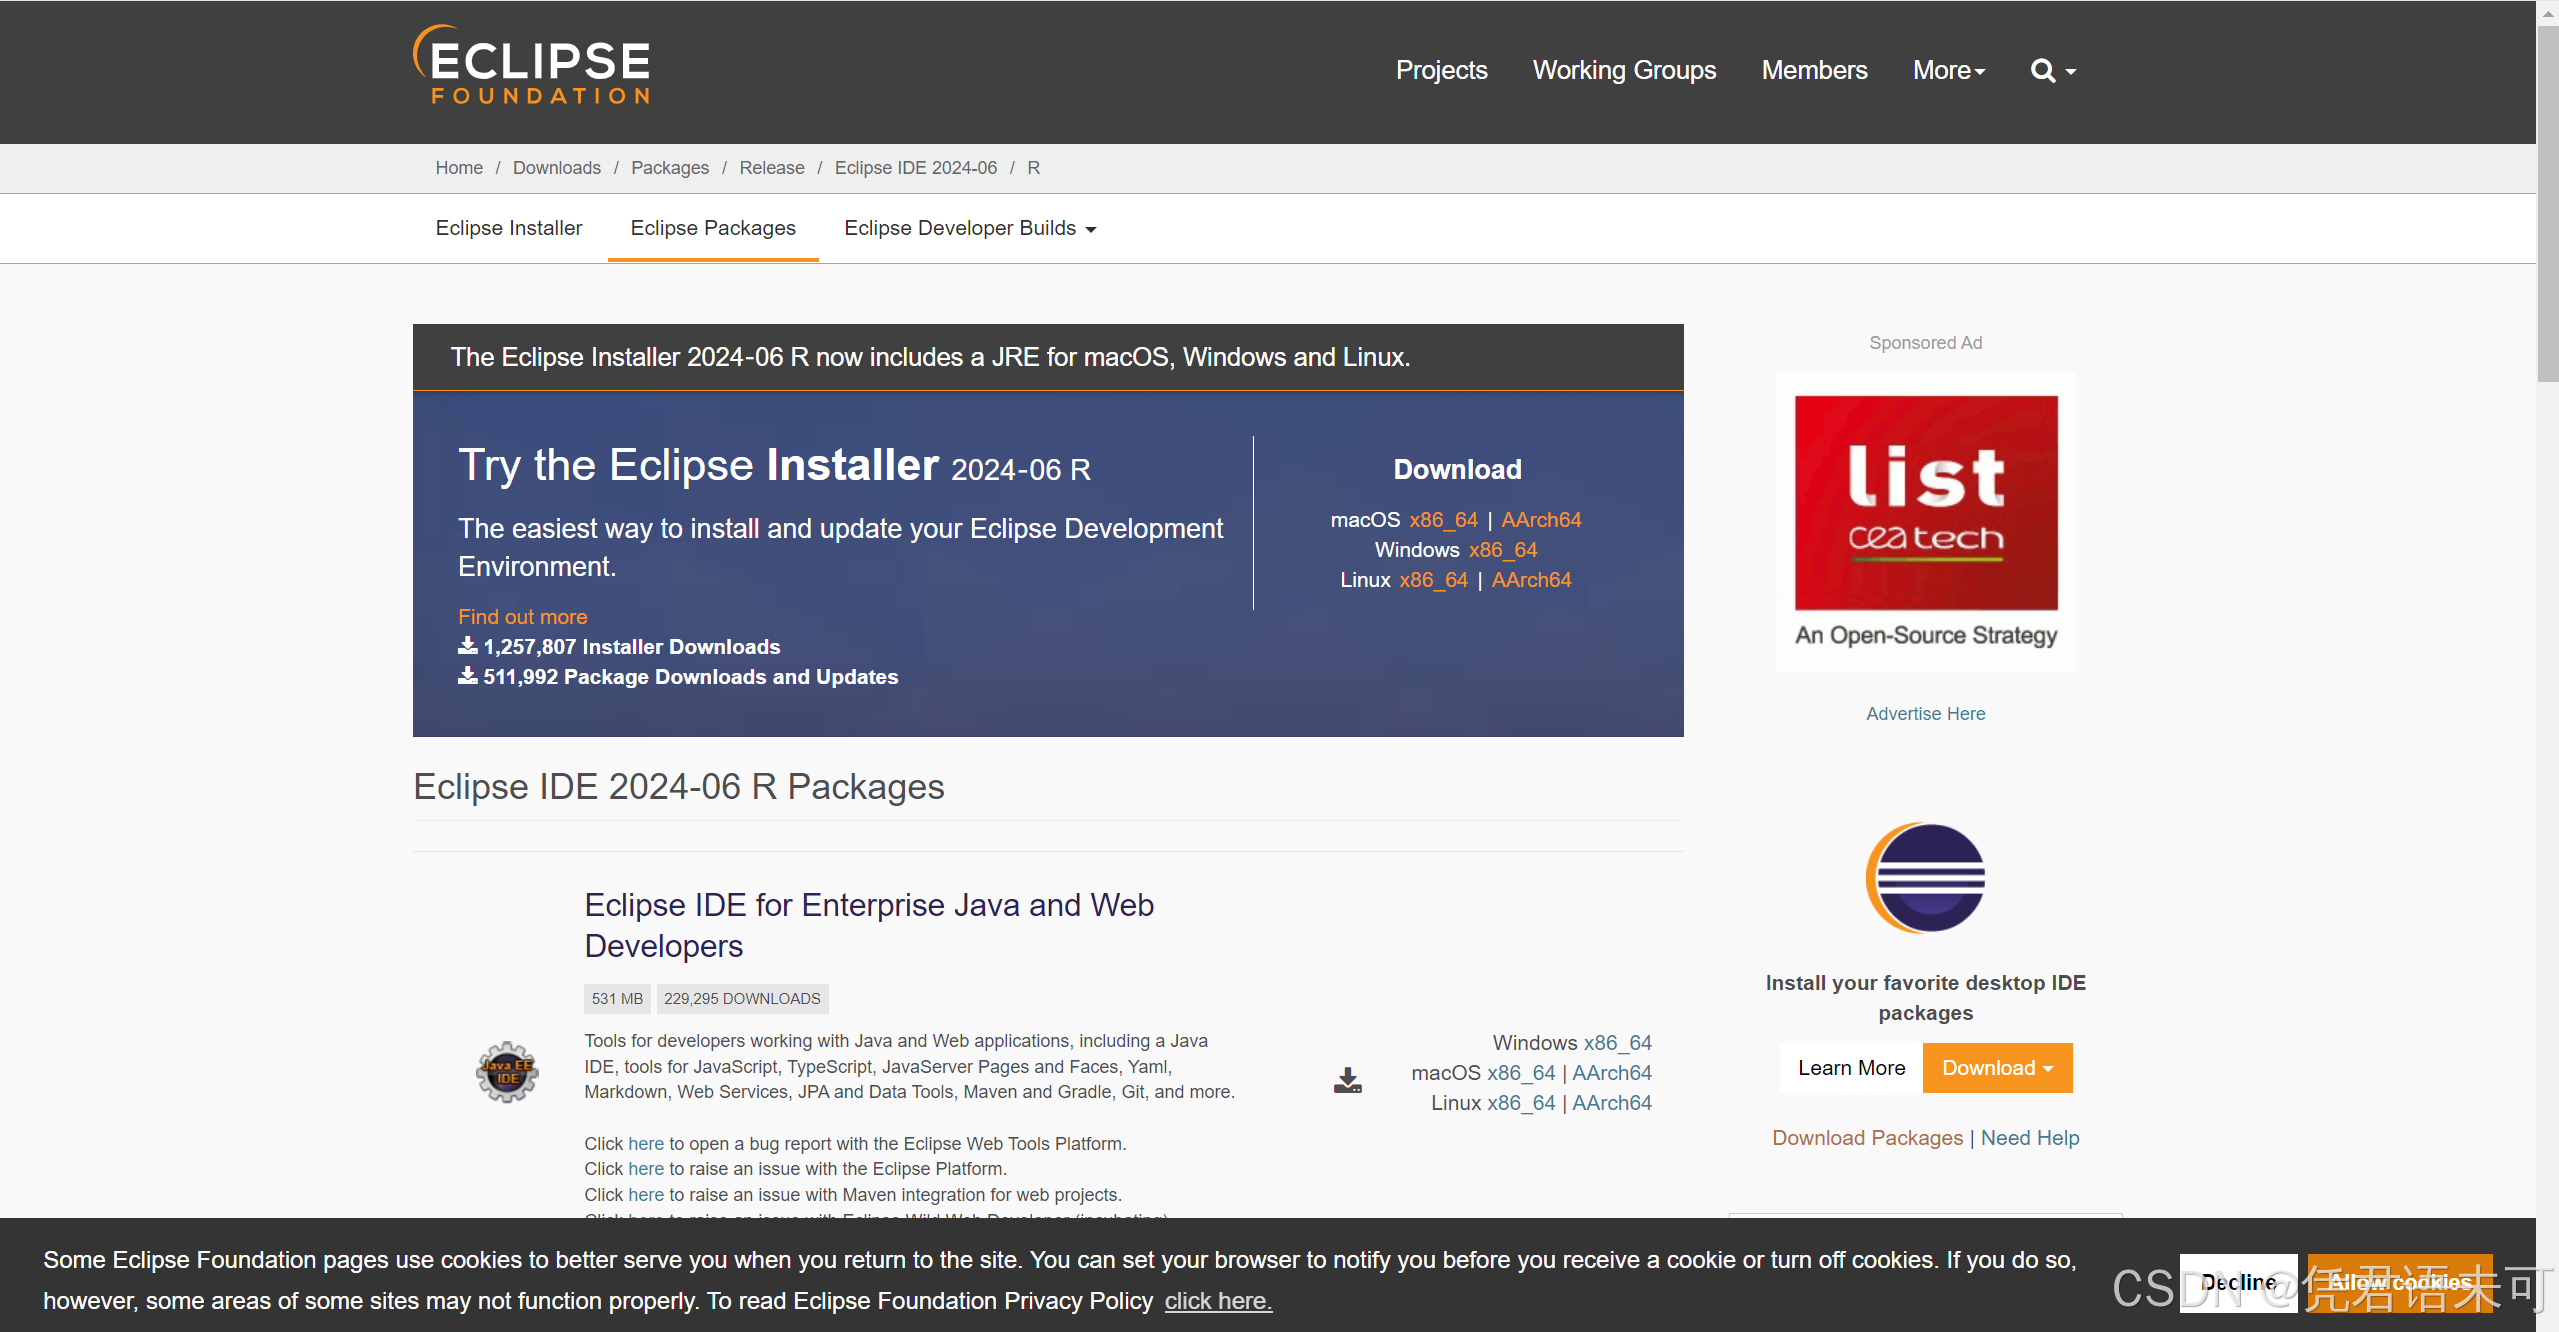The height and width of the screenshot is (1332, 2559).
Task: Download Enterprise Java package for macOS x86_64
Action: (1521, 1073)
